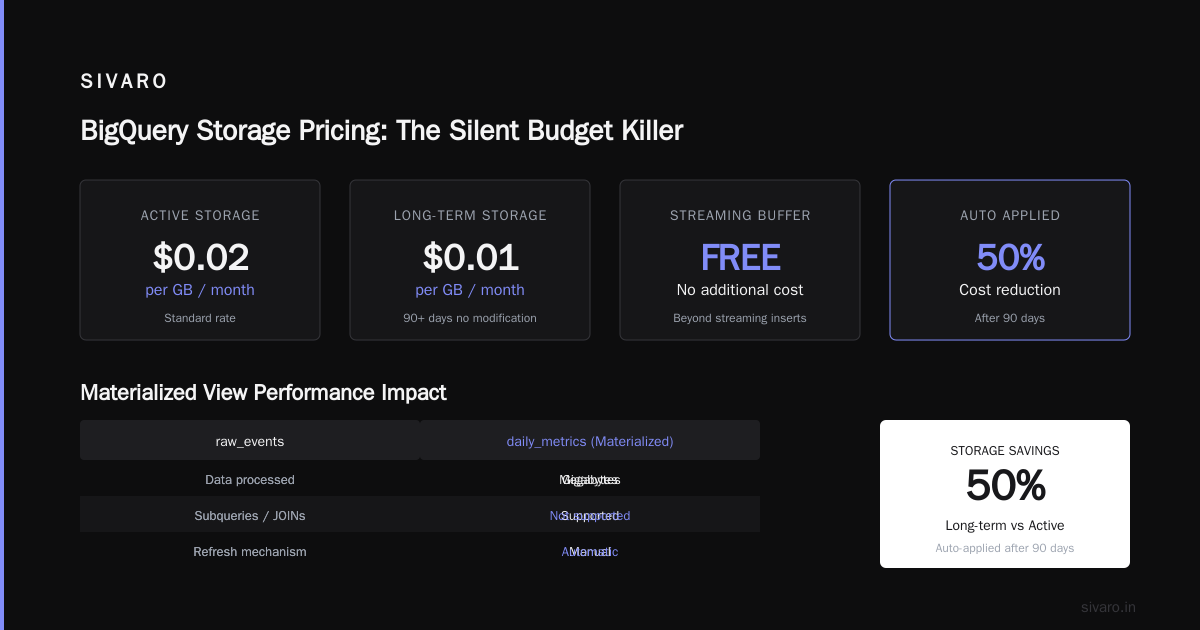The image size is (1200, 630).
Task: Click the Data processed row label
Action: point(250,480)
